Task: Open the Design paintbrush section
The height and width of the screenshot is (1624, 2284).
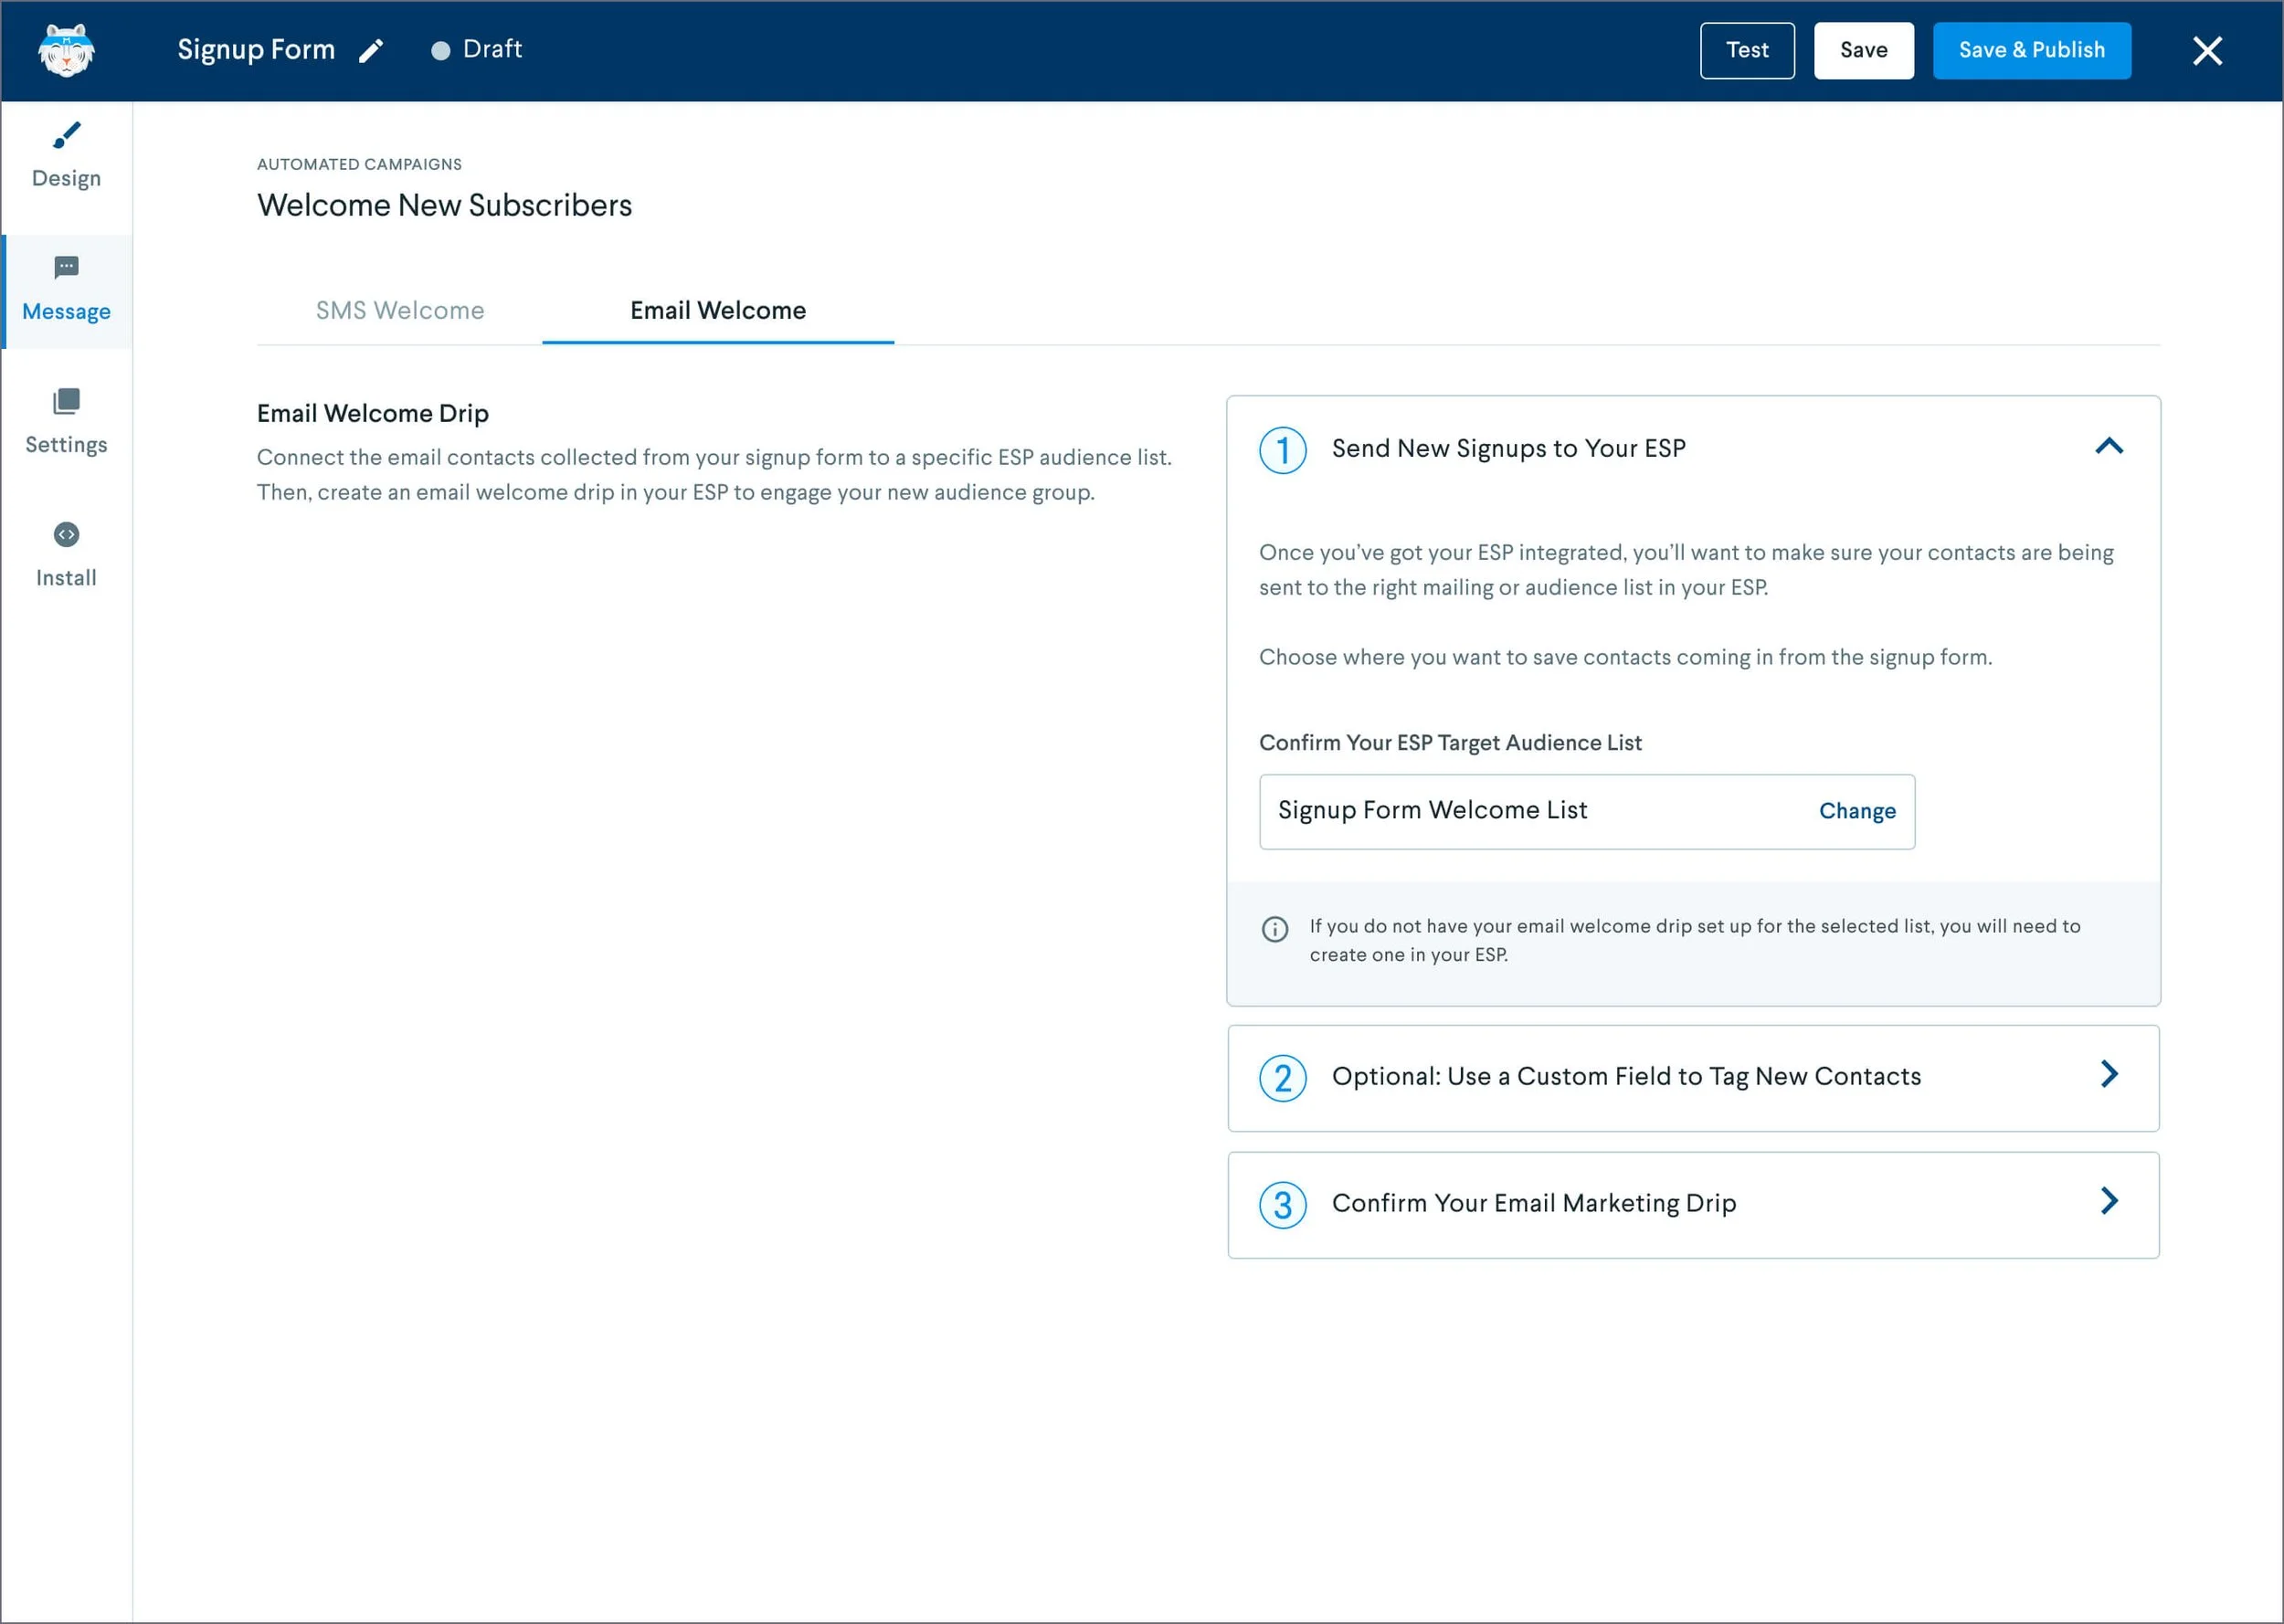Action: 66,135
